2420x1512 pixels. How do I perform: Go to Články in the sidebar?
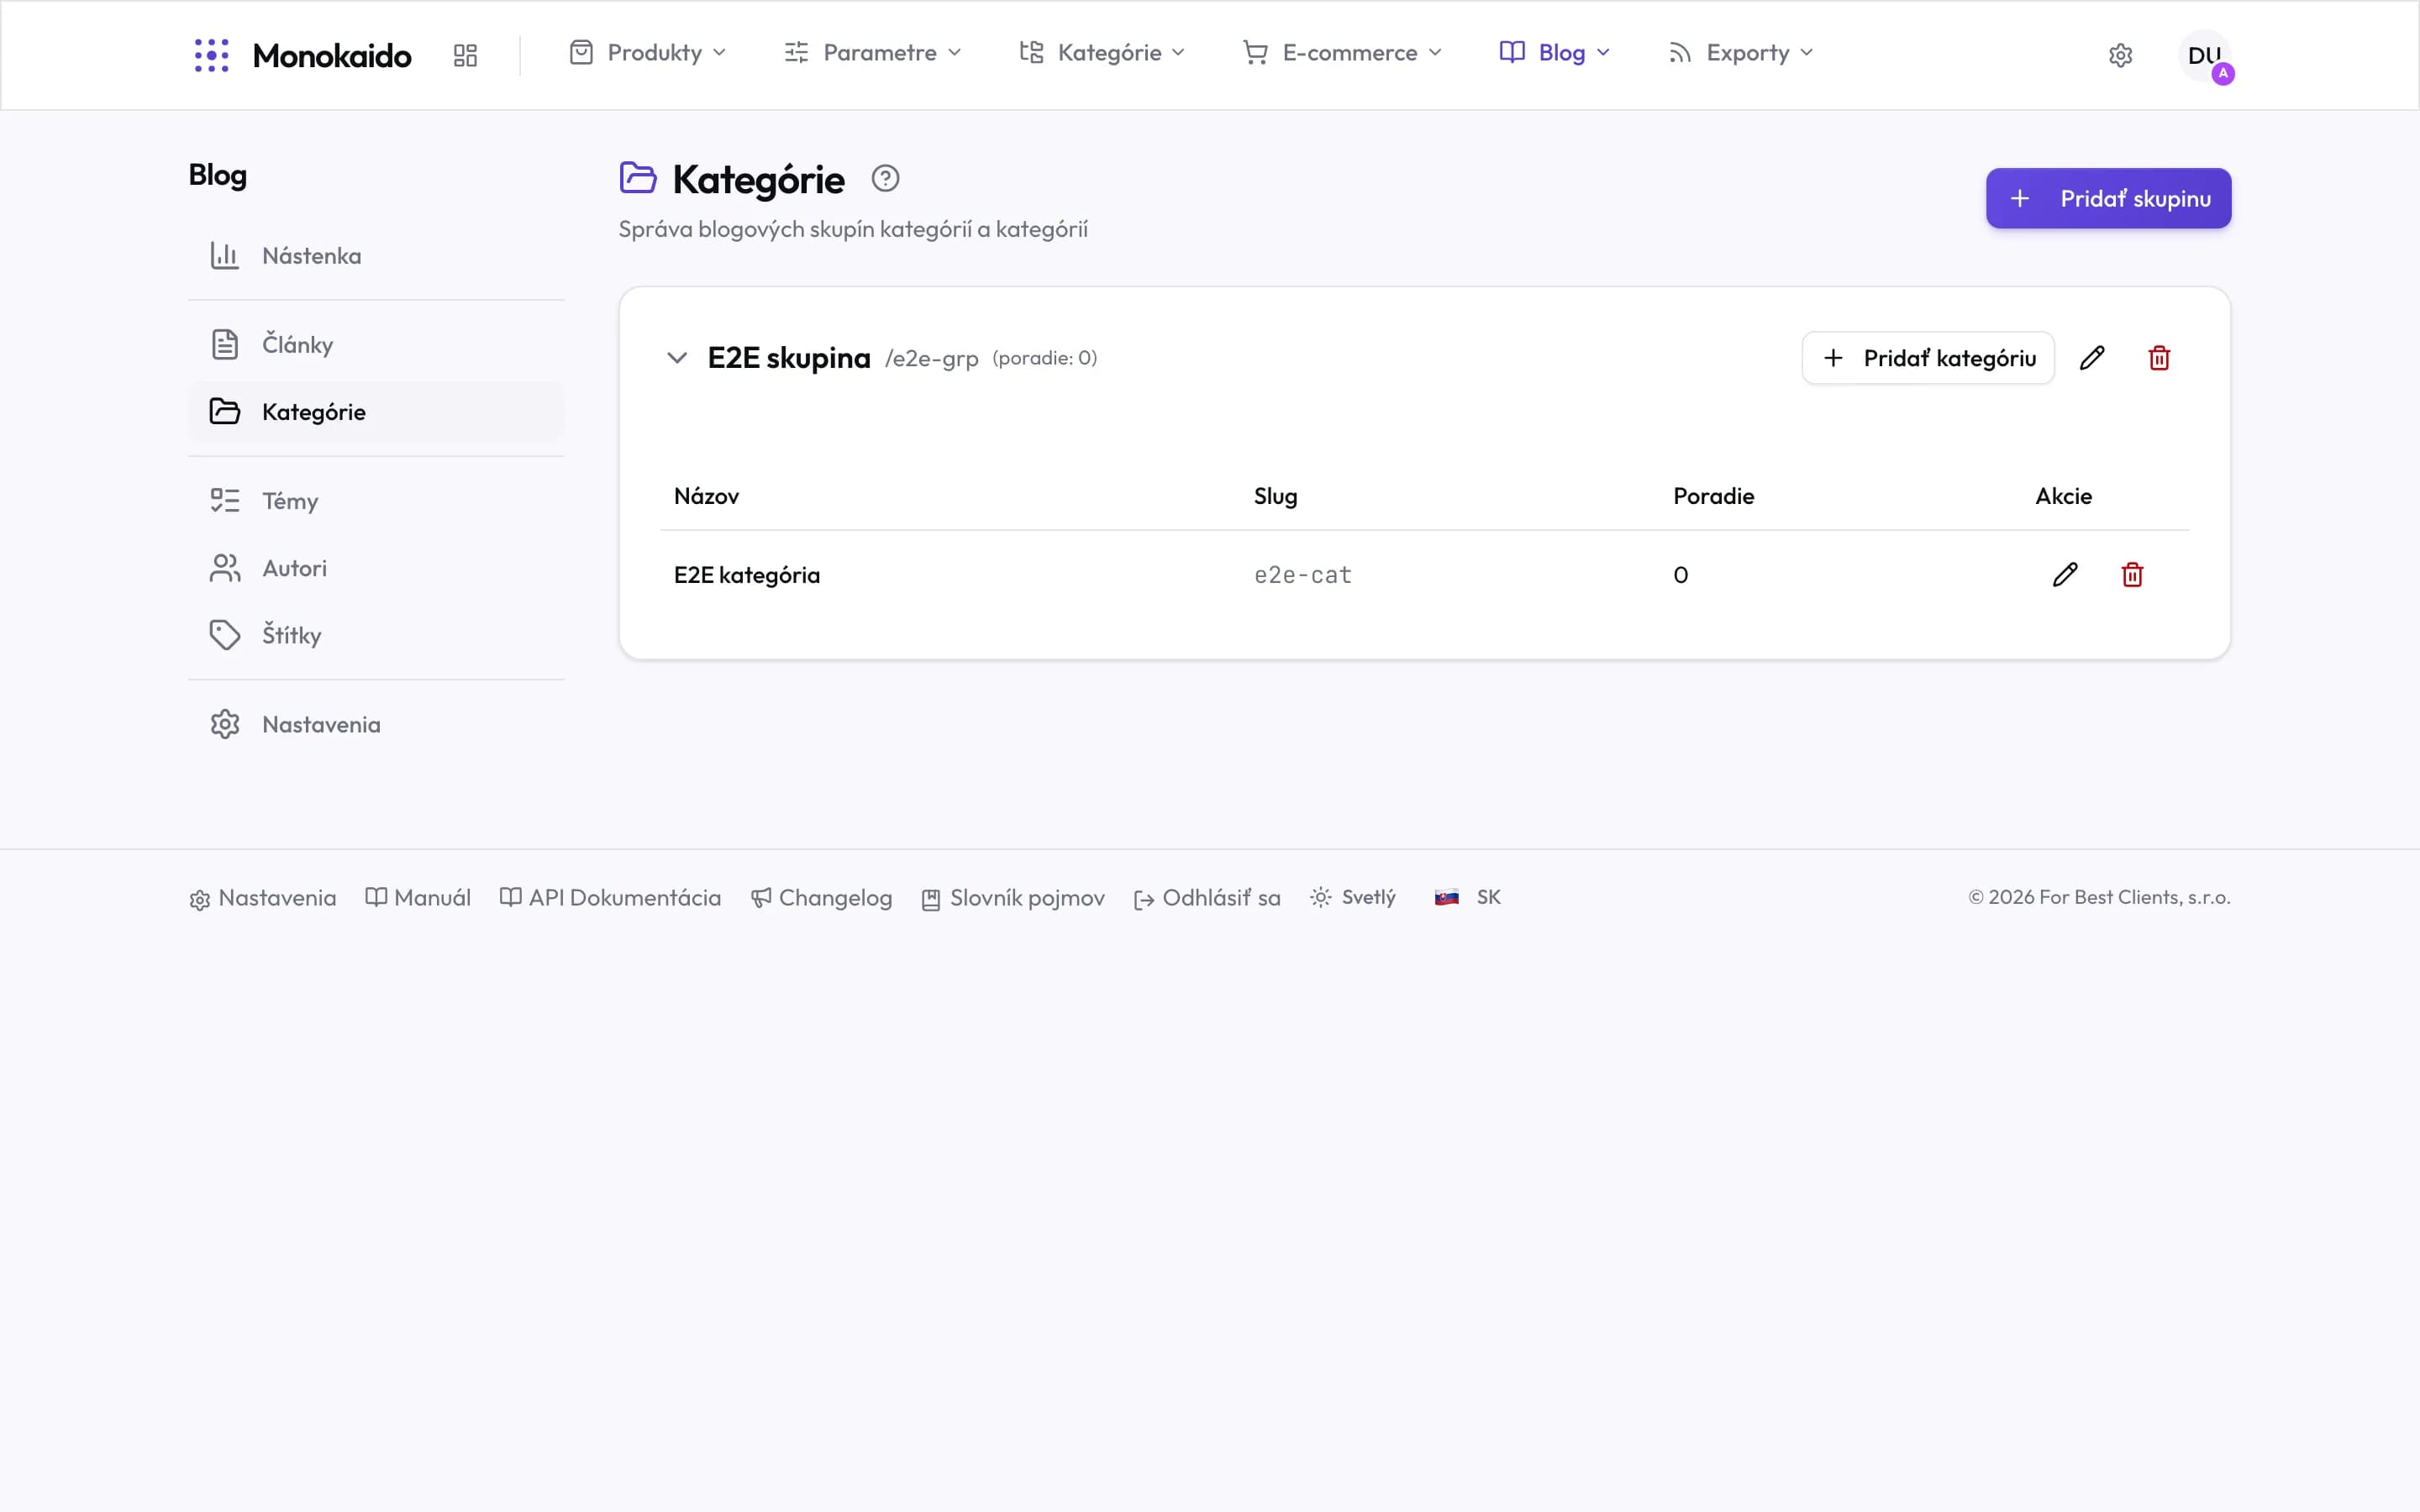pos(376,344)
